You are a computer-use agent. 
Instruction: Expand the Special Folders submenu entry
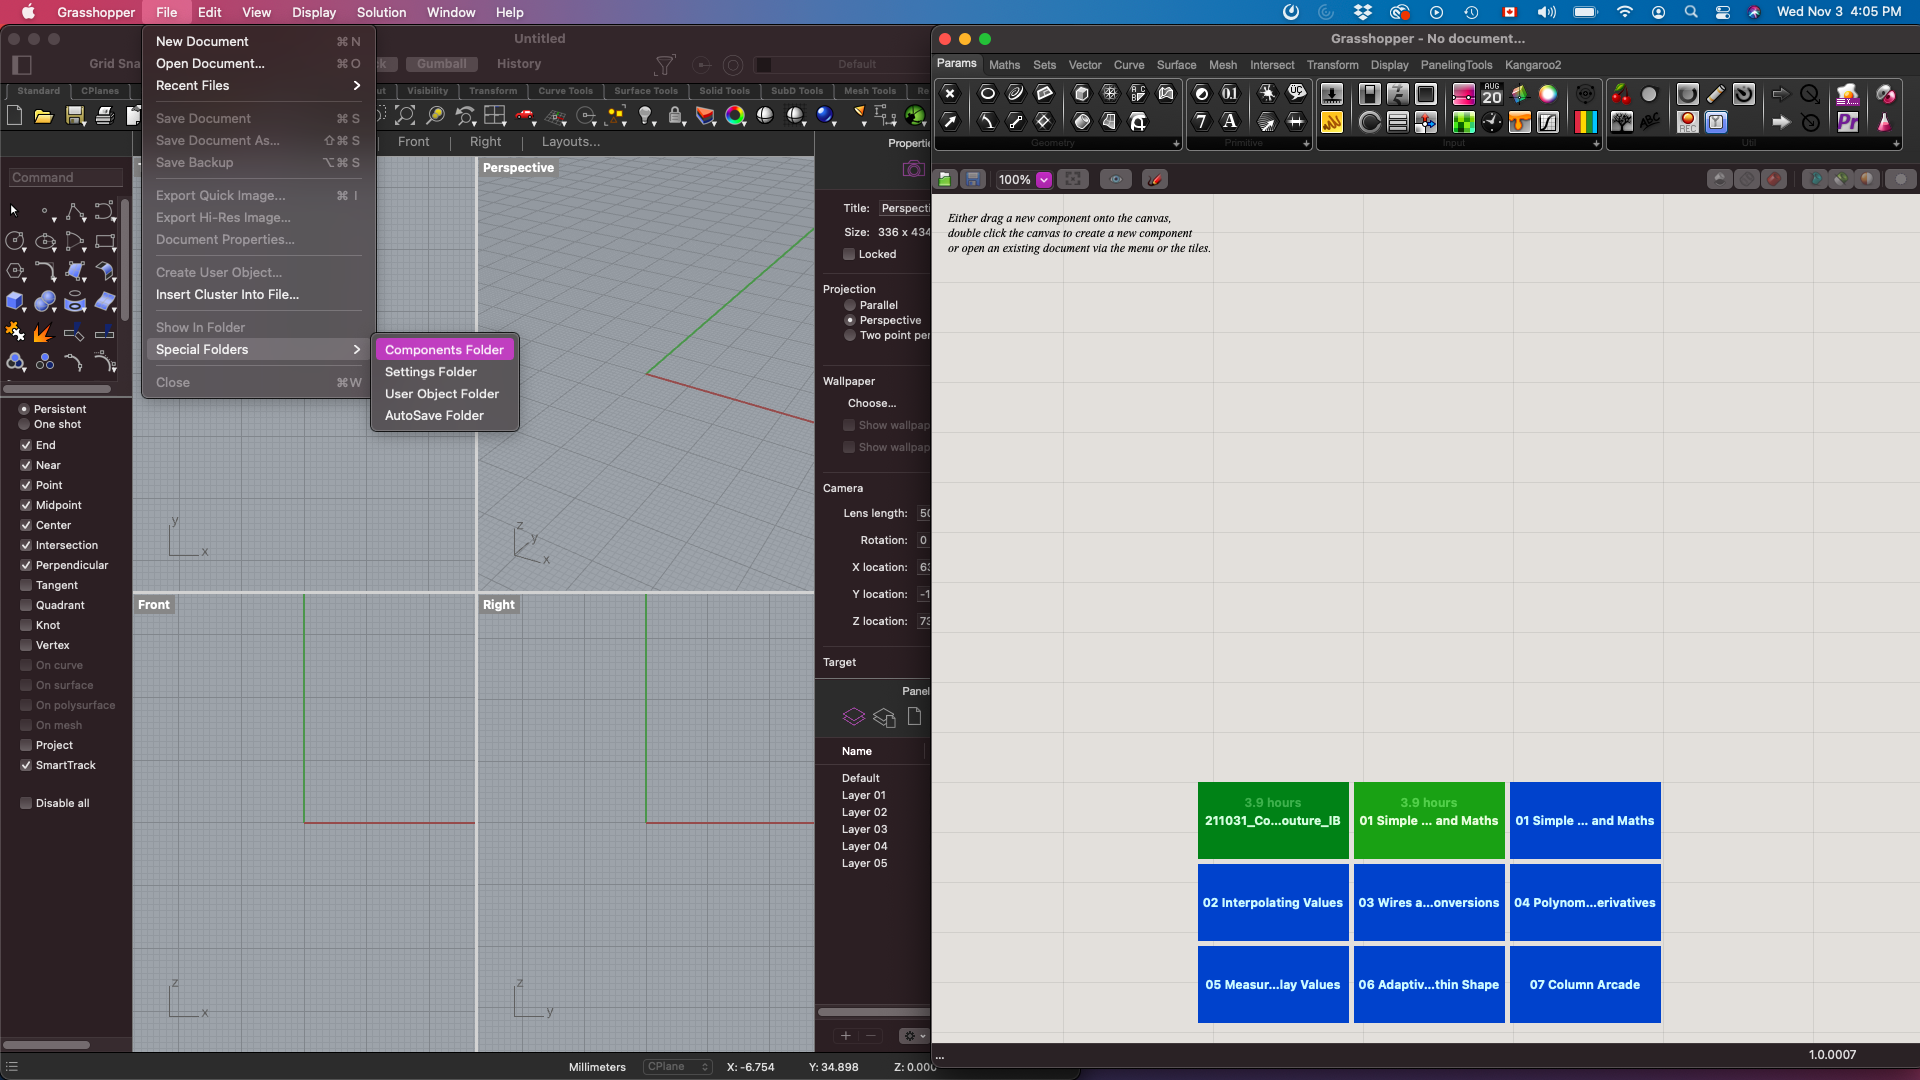[258, 349]
